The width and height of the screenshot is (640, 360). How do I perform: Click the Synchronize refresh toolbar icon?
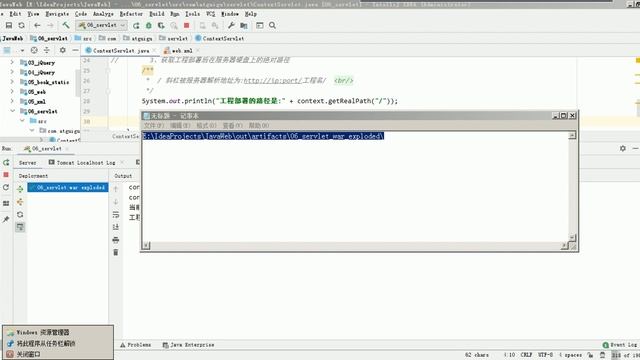tap(21, 25)
